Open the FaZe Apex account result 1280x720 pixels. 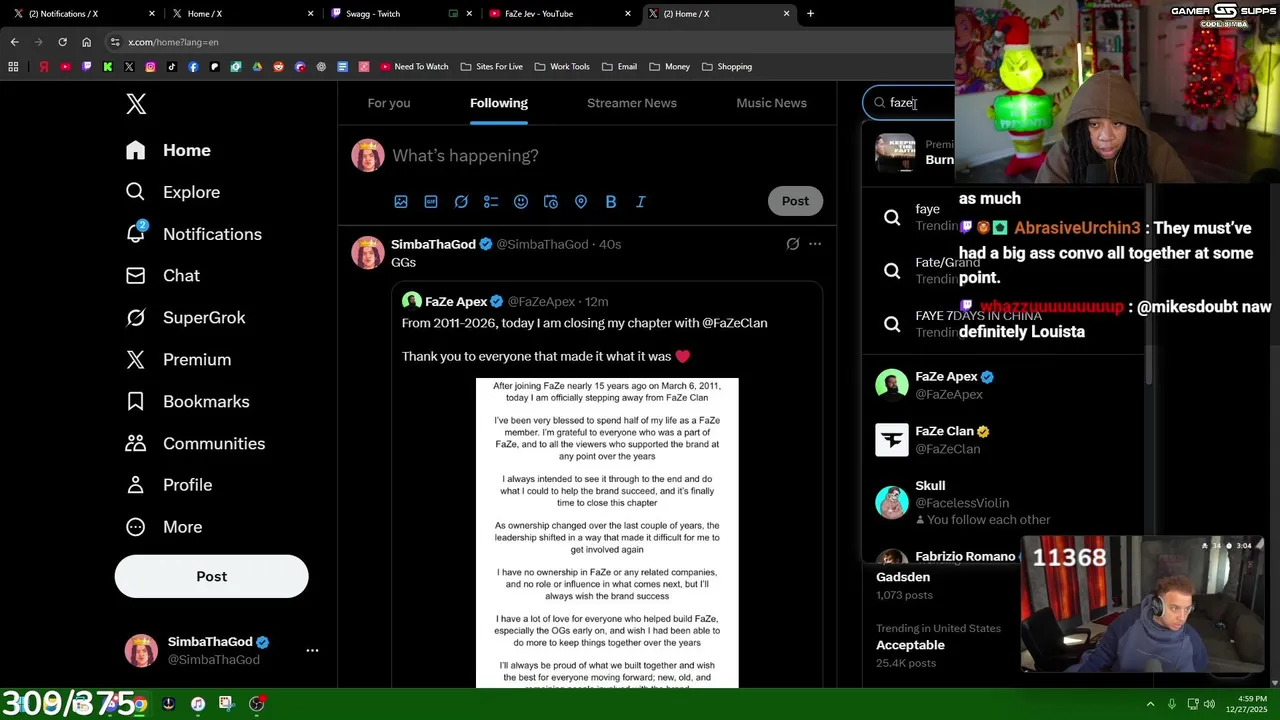tap(1004, 385)
